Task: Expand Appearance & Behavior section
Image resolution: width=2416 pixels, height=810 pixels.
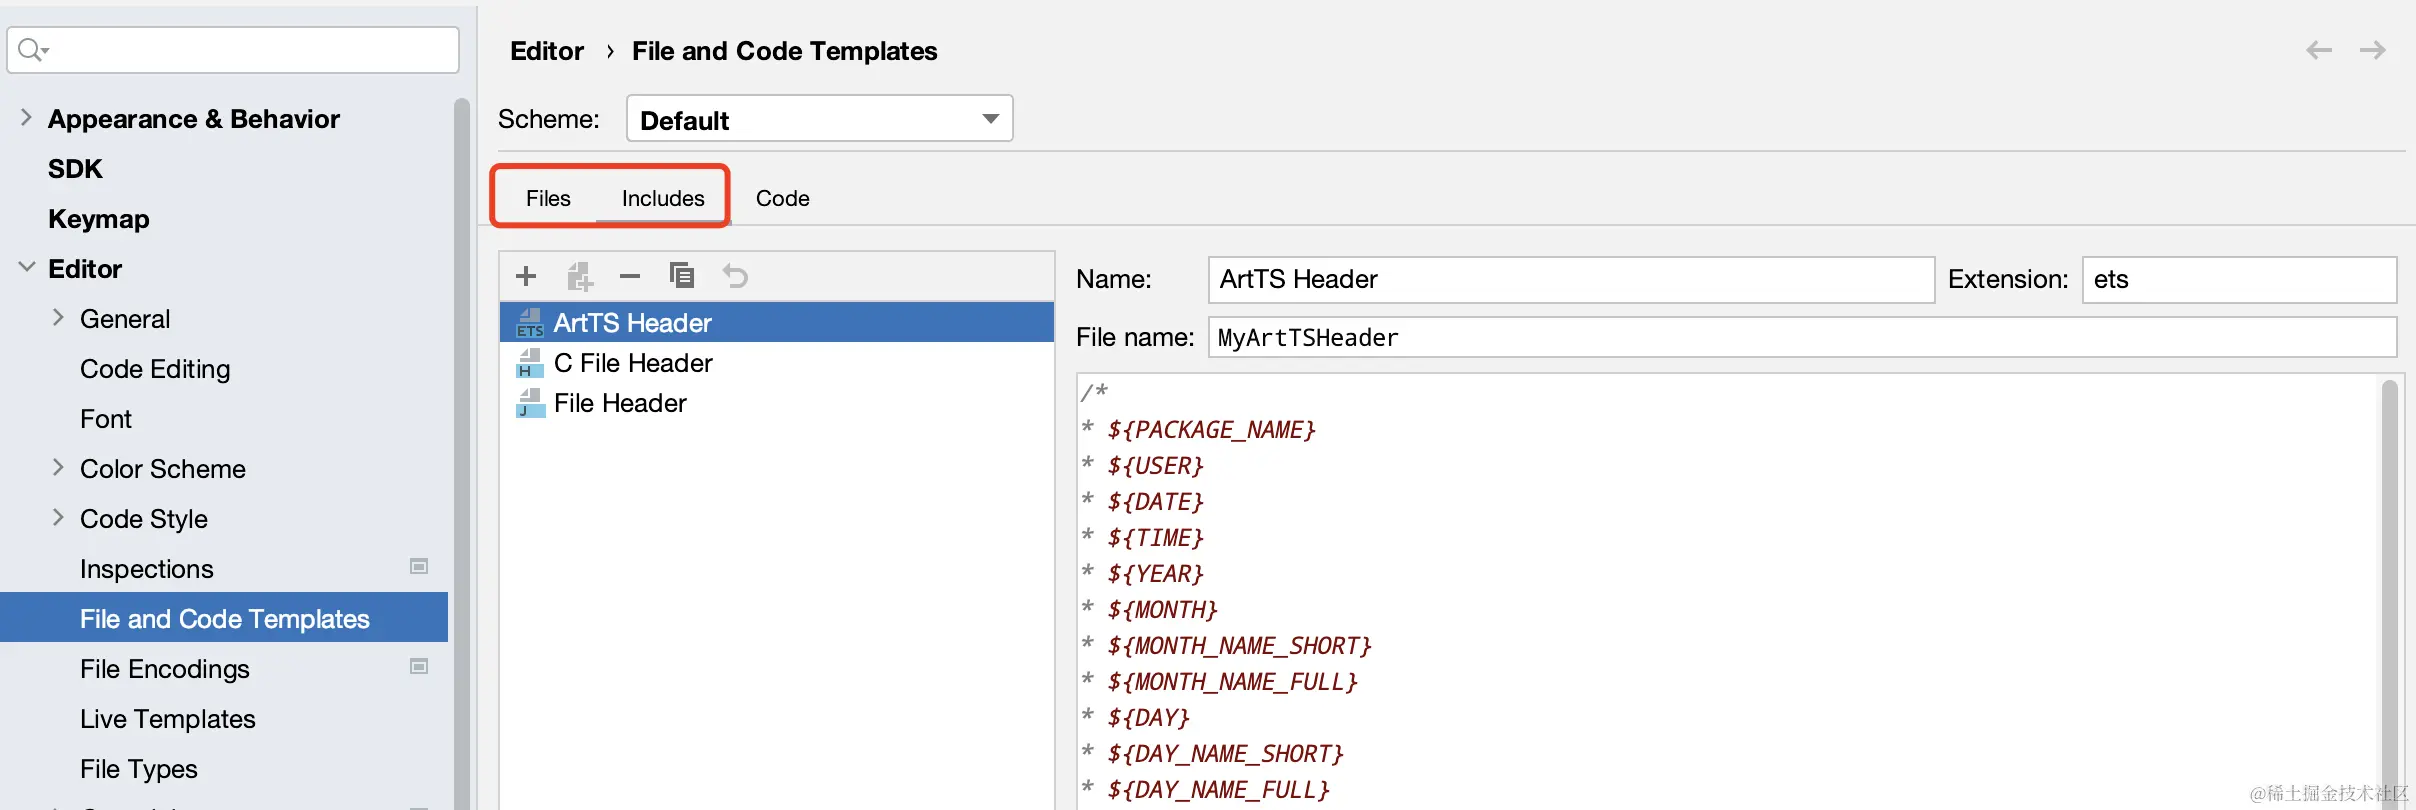Action: point(26,118)
